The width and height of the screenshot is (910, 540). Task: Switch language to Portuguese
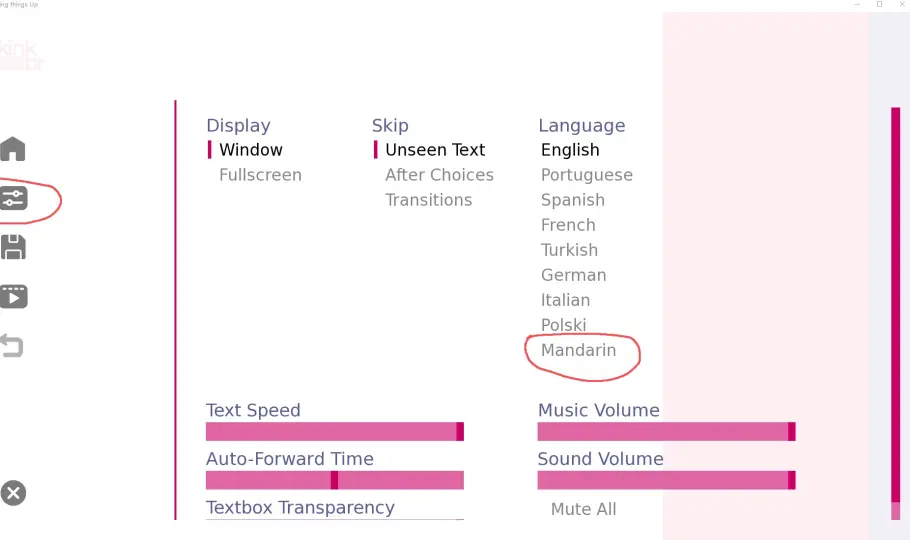(586, 175)
